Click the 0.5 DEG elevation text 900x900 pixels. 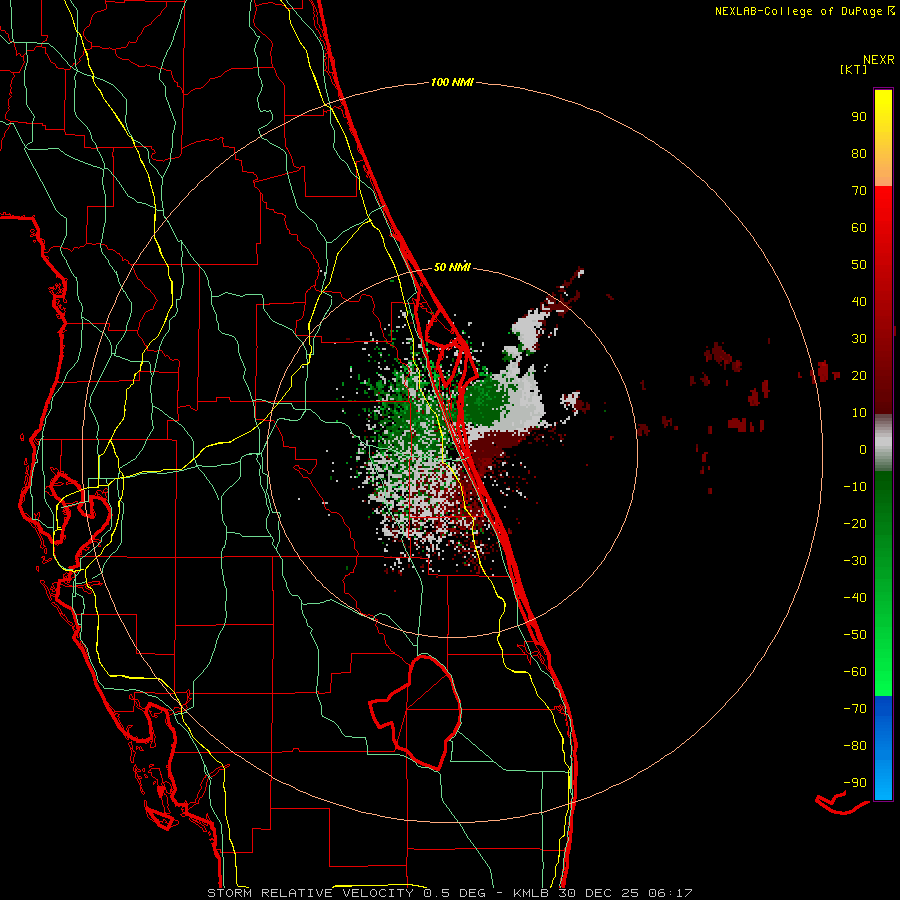coord(454,893)
